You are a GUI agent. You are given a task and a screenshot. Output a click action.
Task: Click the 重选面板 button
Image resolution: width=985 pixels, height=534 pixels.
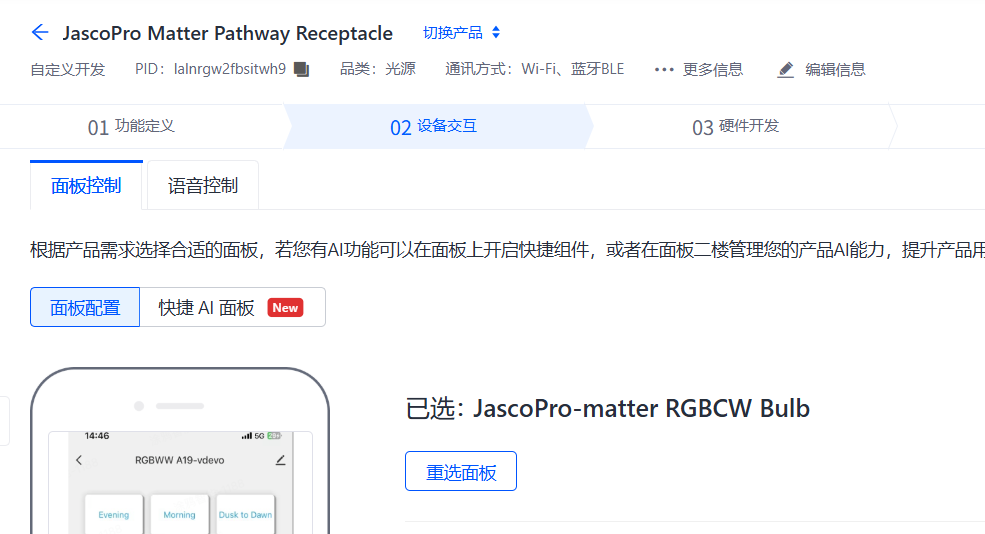pos(460,471)
